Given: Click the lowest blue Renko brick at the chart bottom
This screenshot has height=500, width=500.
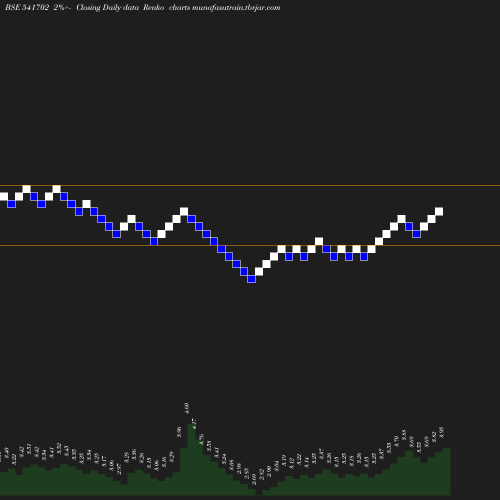Looking at the screenshot, I should coord(252,279).
